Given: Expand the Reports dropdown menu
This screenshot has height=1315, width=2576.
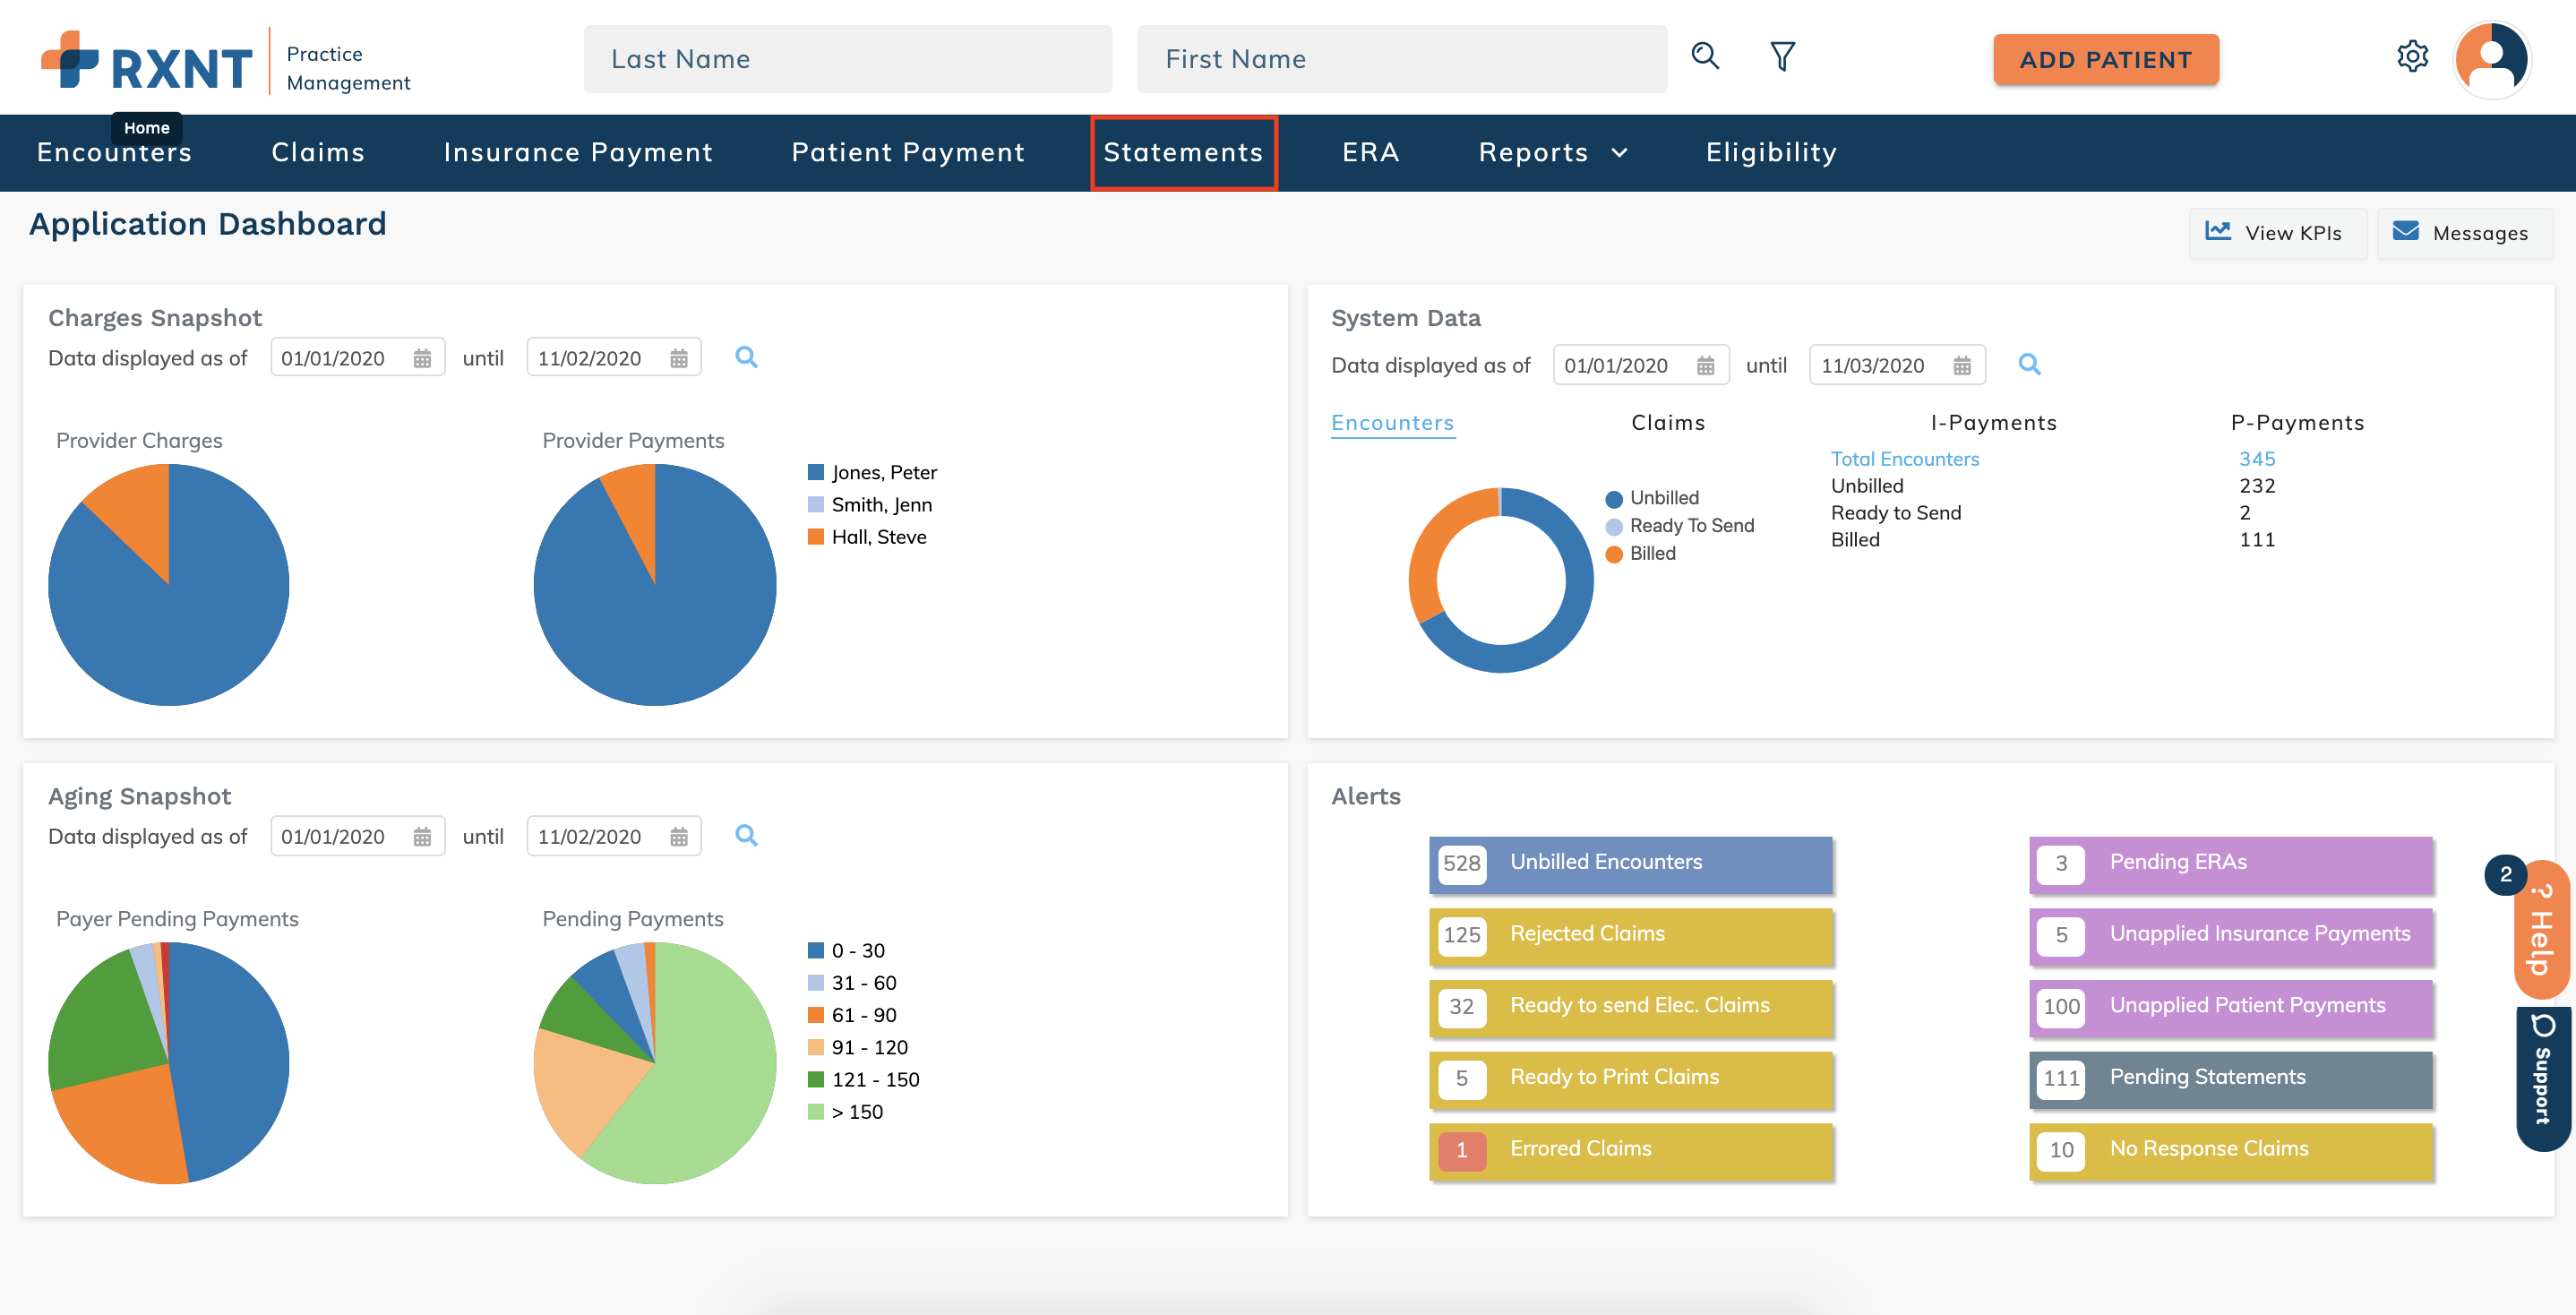Looking at the screenshot, I should 1553,153.
